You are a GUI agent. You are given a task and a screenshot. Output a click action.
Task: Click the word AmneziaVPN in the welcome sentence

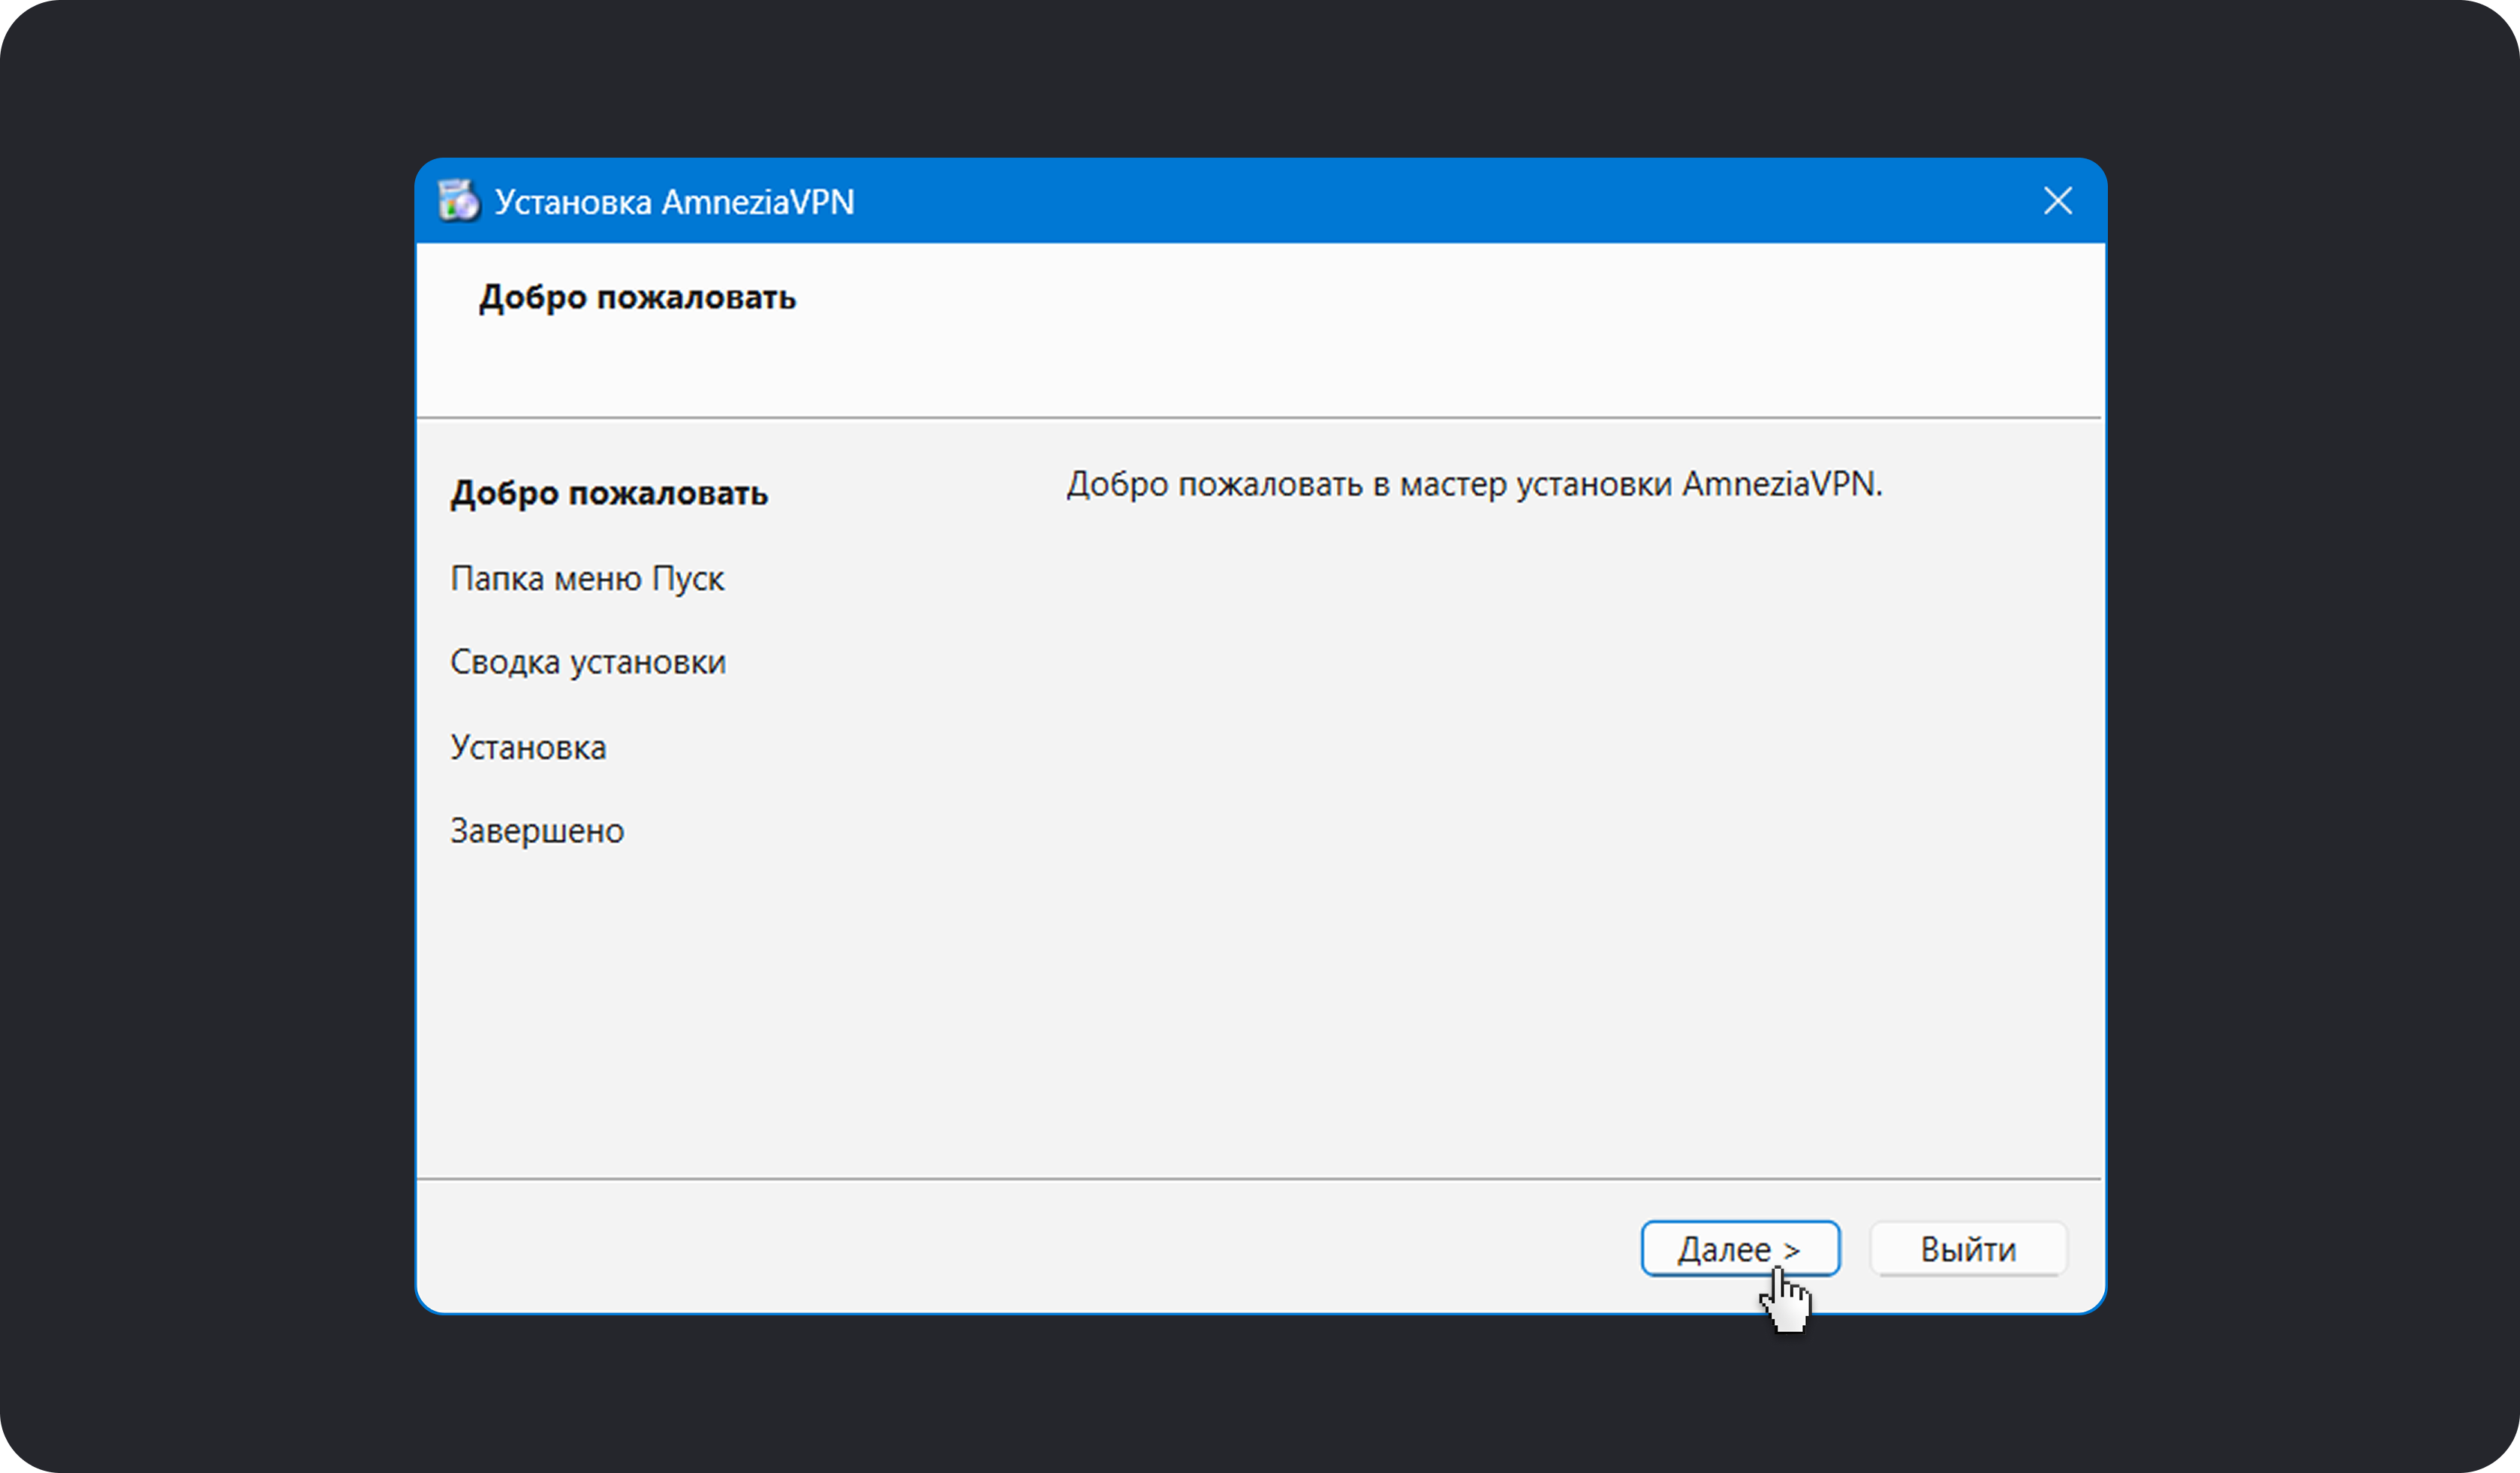coord(1778,485)
